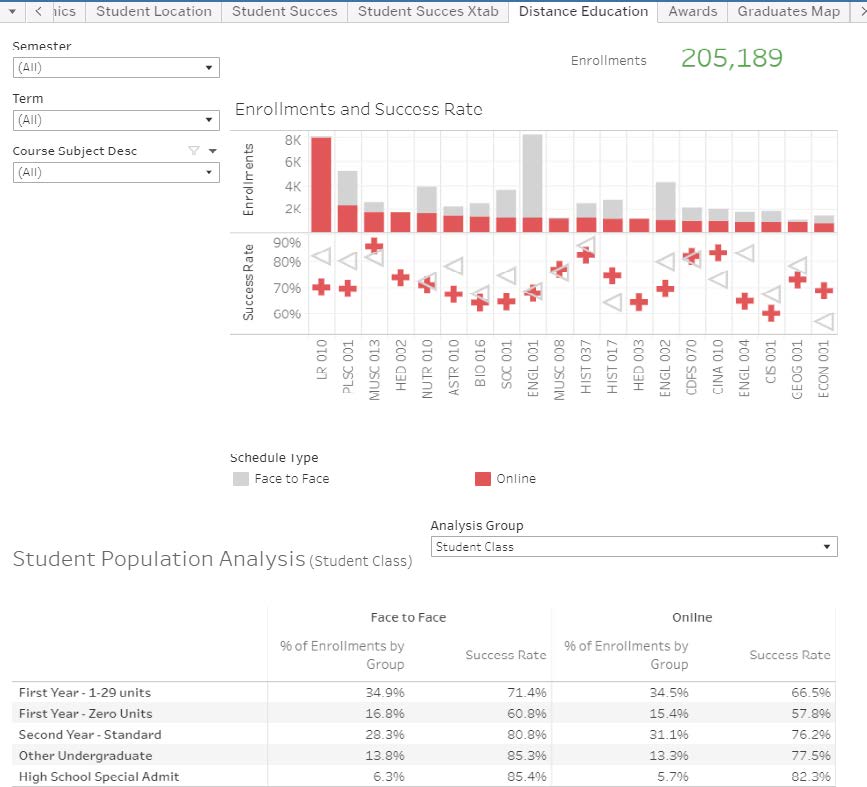Expand the Course Subject Desc dropdown list
Viewport: 867px width, 787px height.
116,172
